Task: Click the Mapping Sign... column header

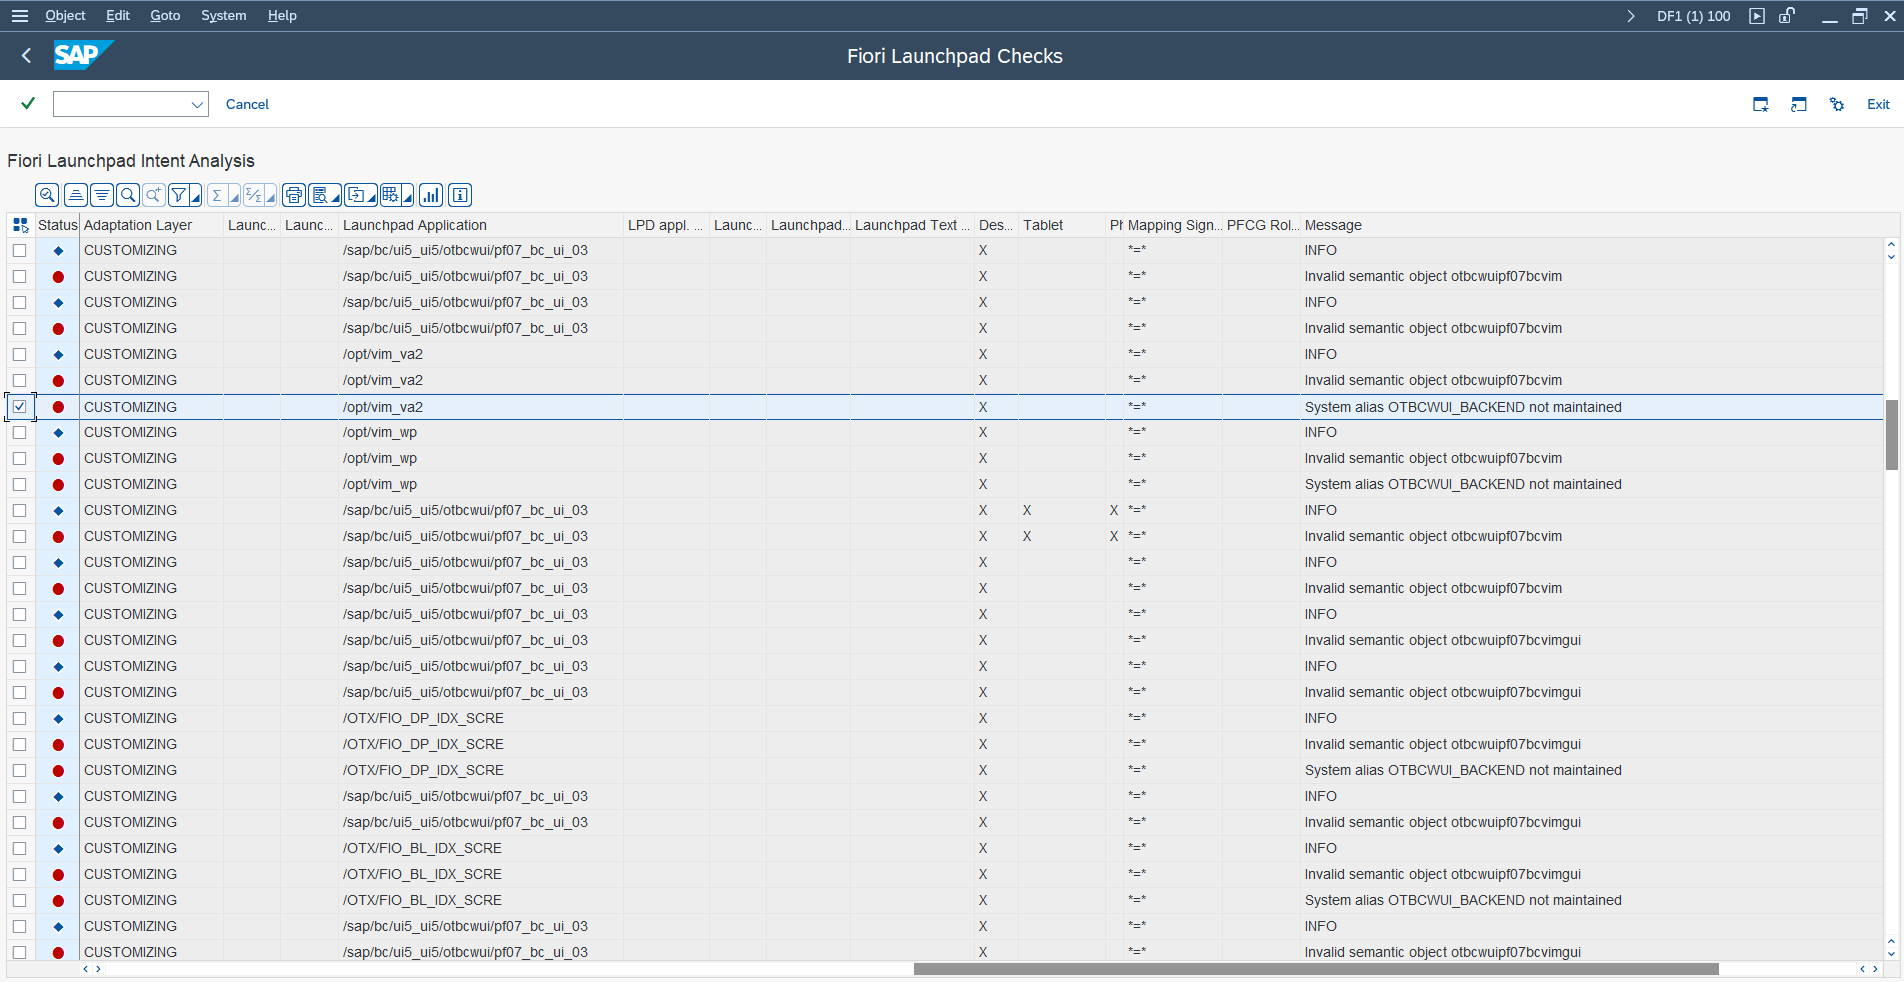Action: point(1173,225)
